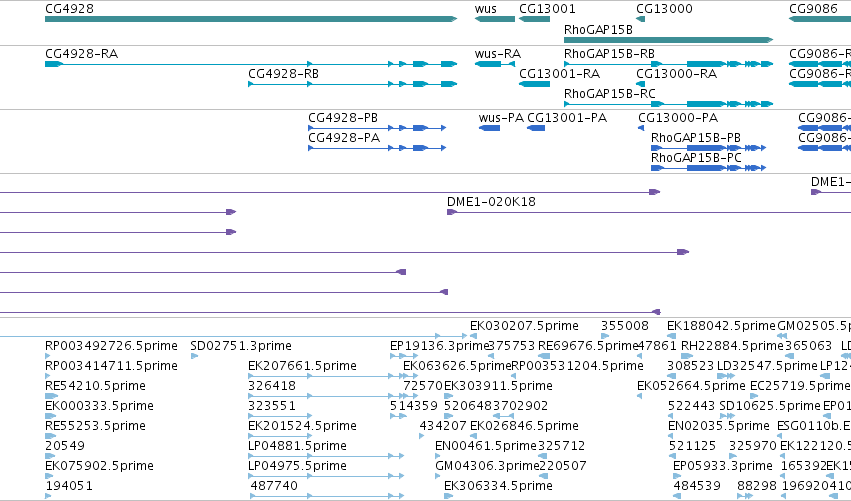The height and width of the screenshot is (501, 851).
Task: Select the 20549 EST label
Action: [x=65, y=446]
